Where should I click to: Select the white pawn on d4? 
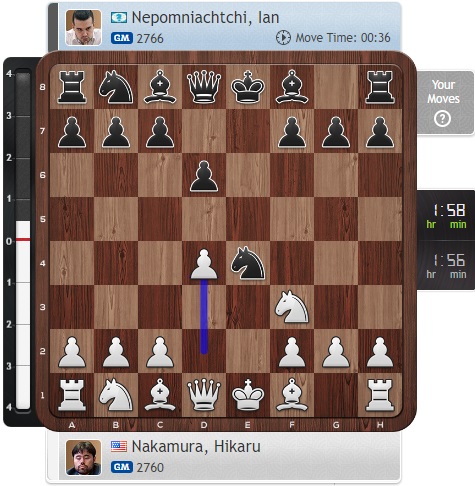[x=204, y=264]
